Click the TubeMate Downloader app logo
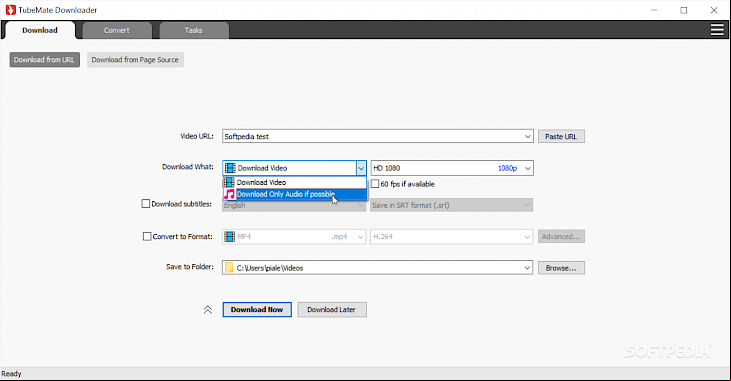This screenshot has height=381, width=731. [11, 10]
